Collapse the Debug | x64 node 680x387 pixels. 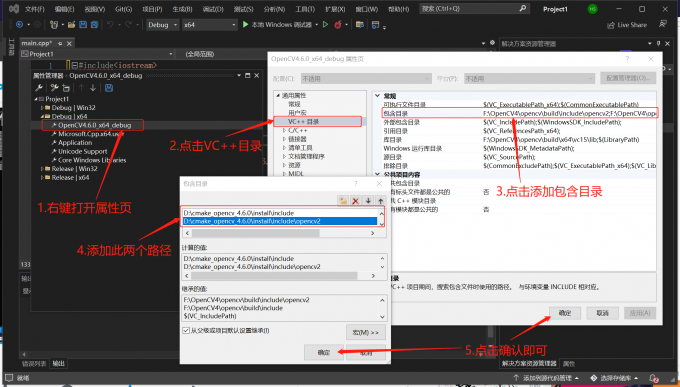[42, 116]
